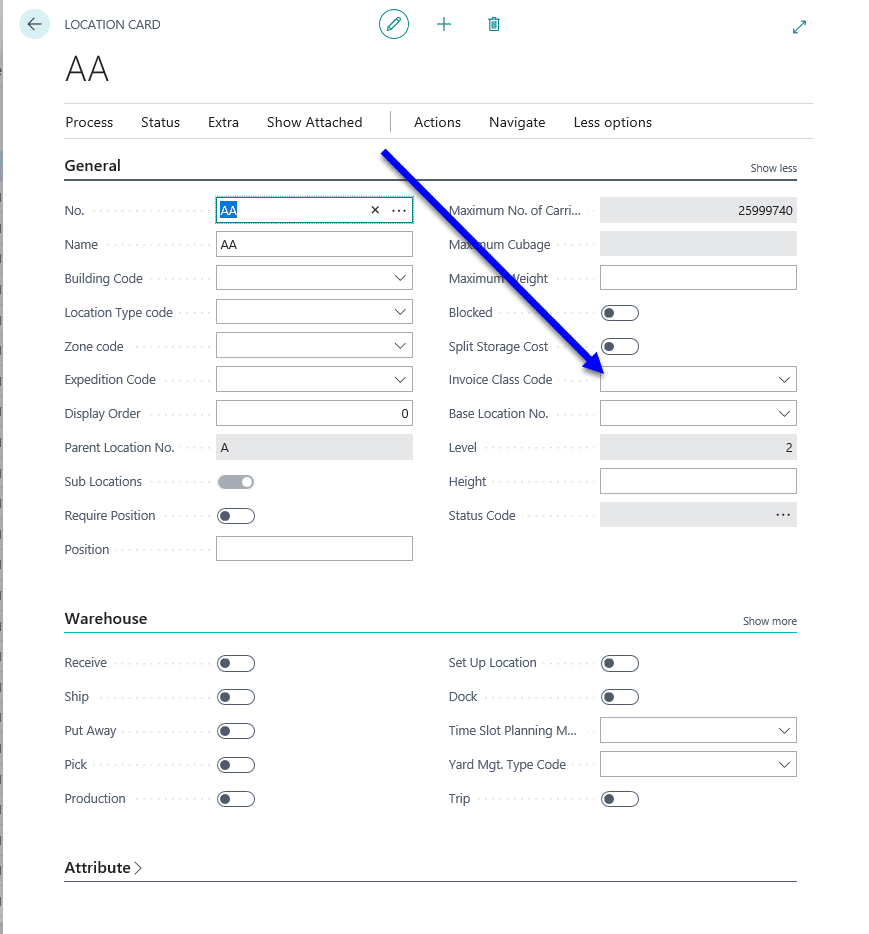
Task: Open the Zone code dropdown
Action: [400, 345]
